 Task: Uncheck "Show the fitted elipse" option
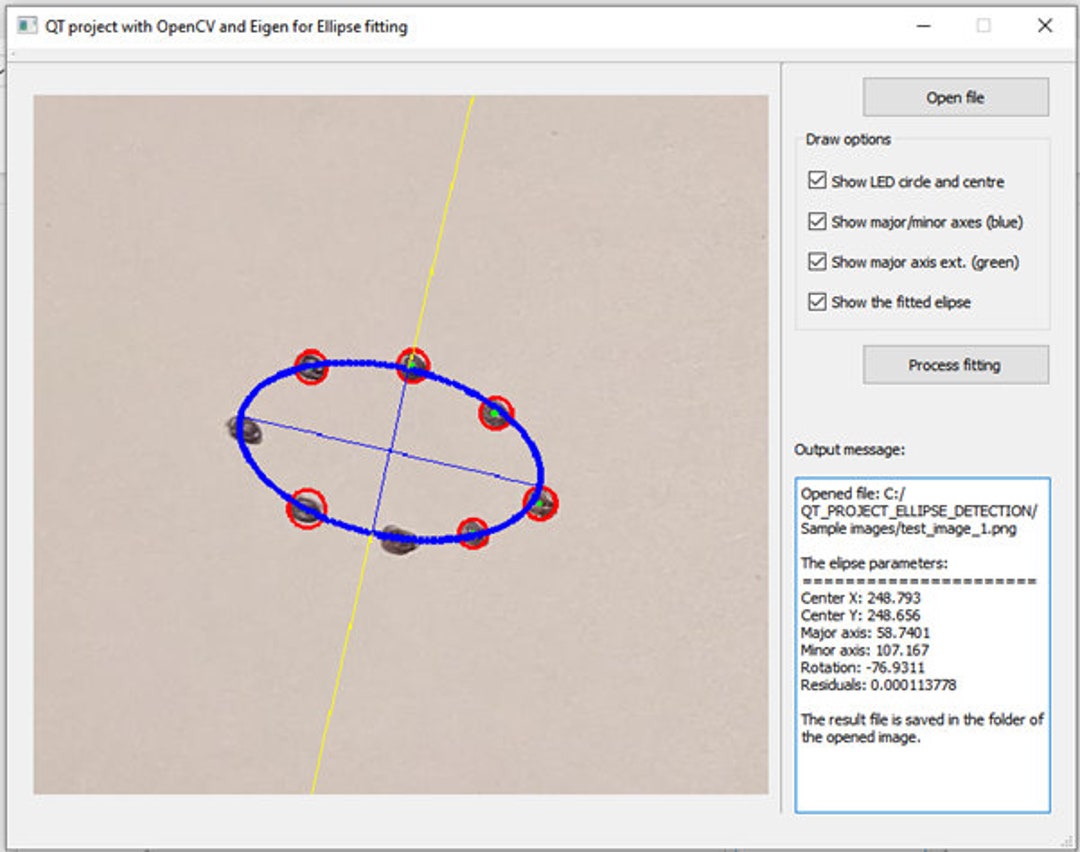click(x=816, y=301)
